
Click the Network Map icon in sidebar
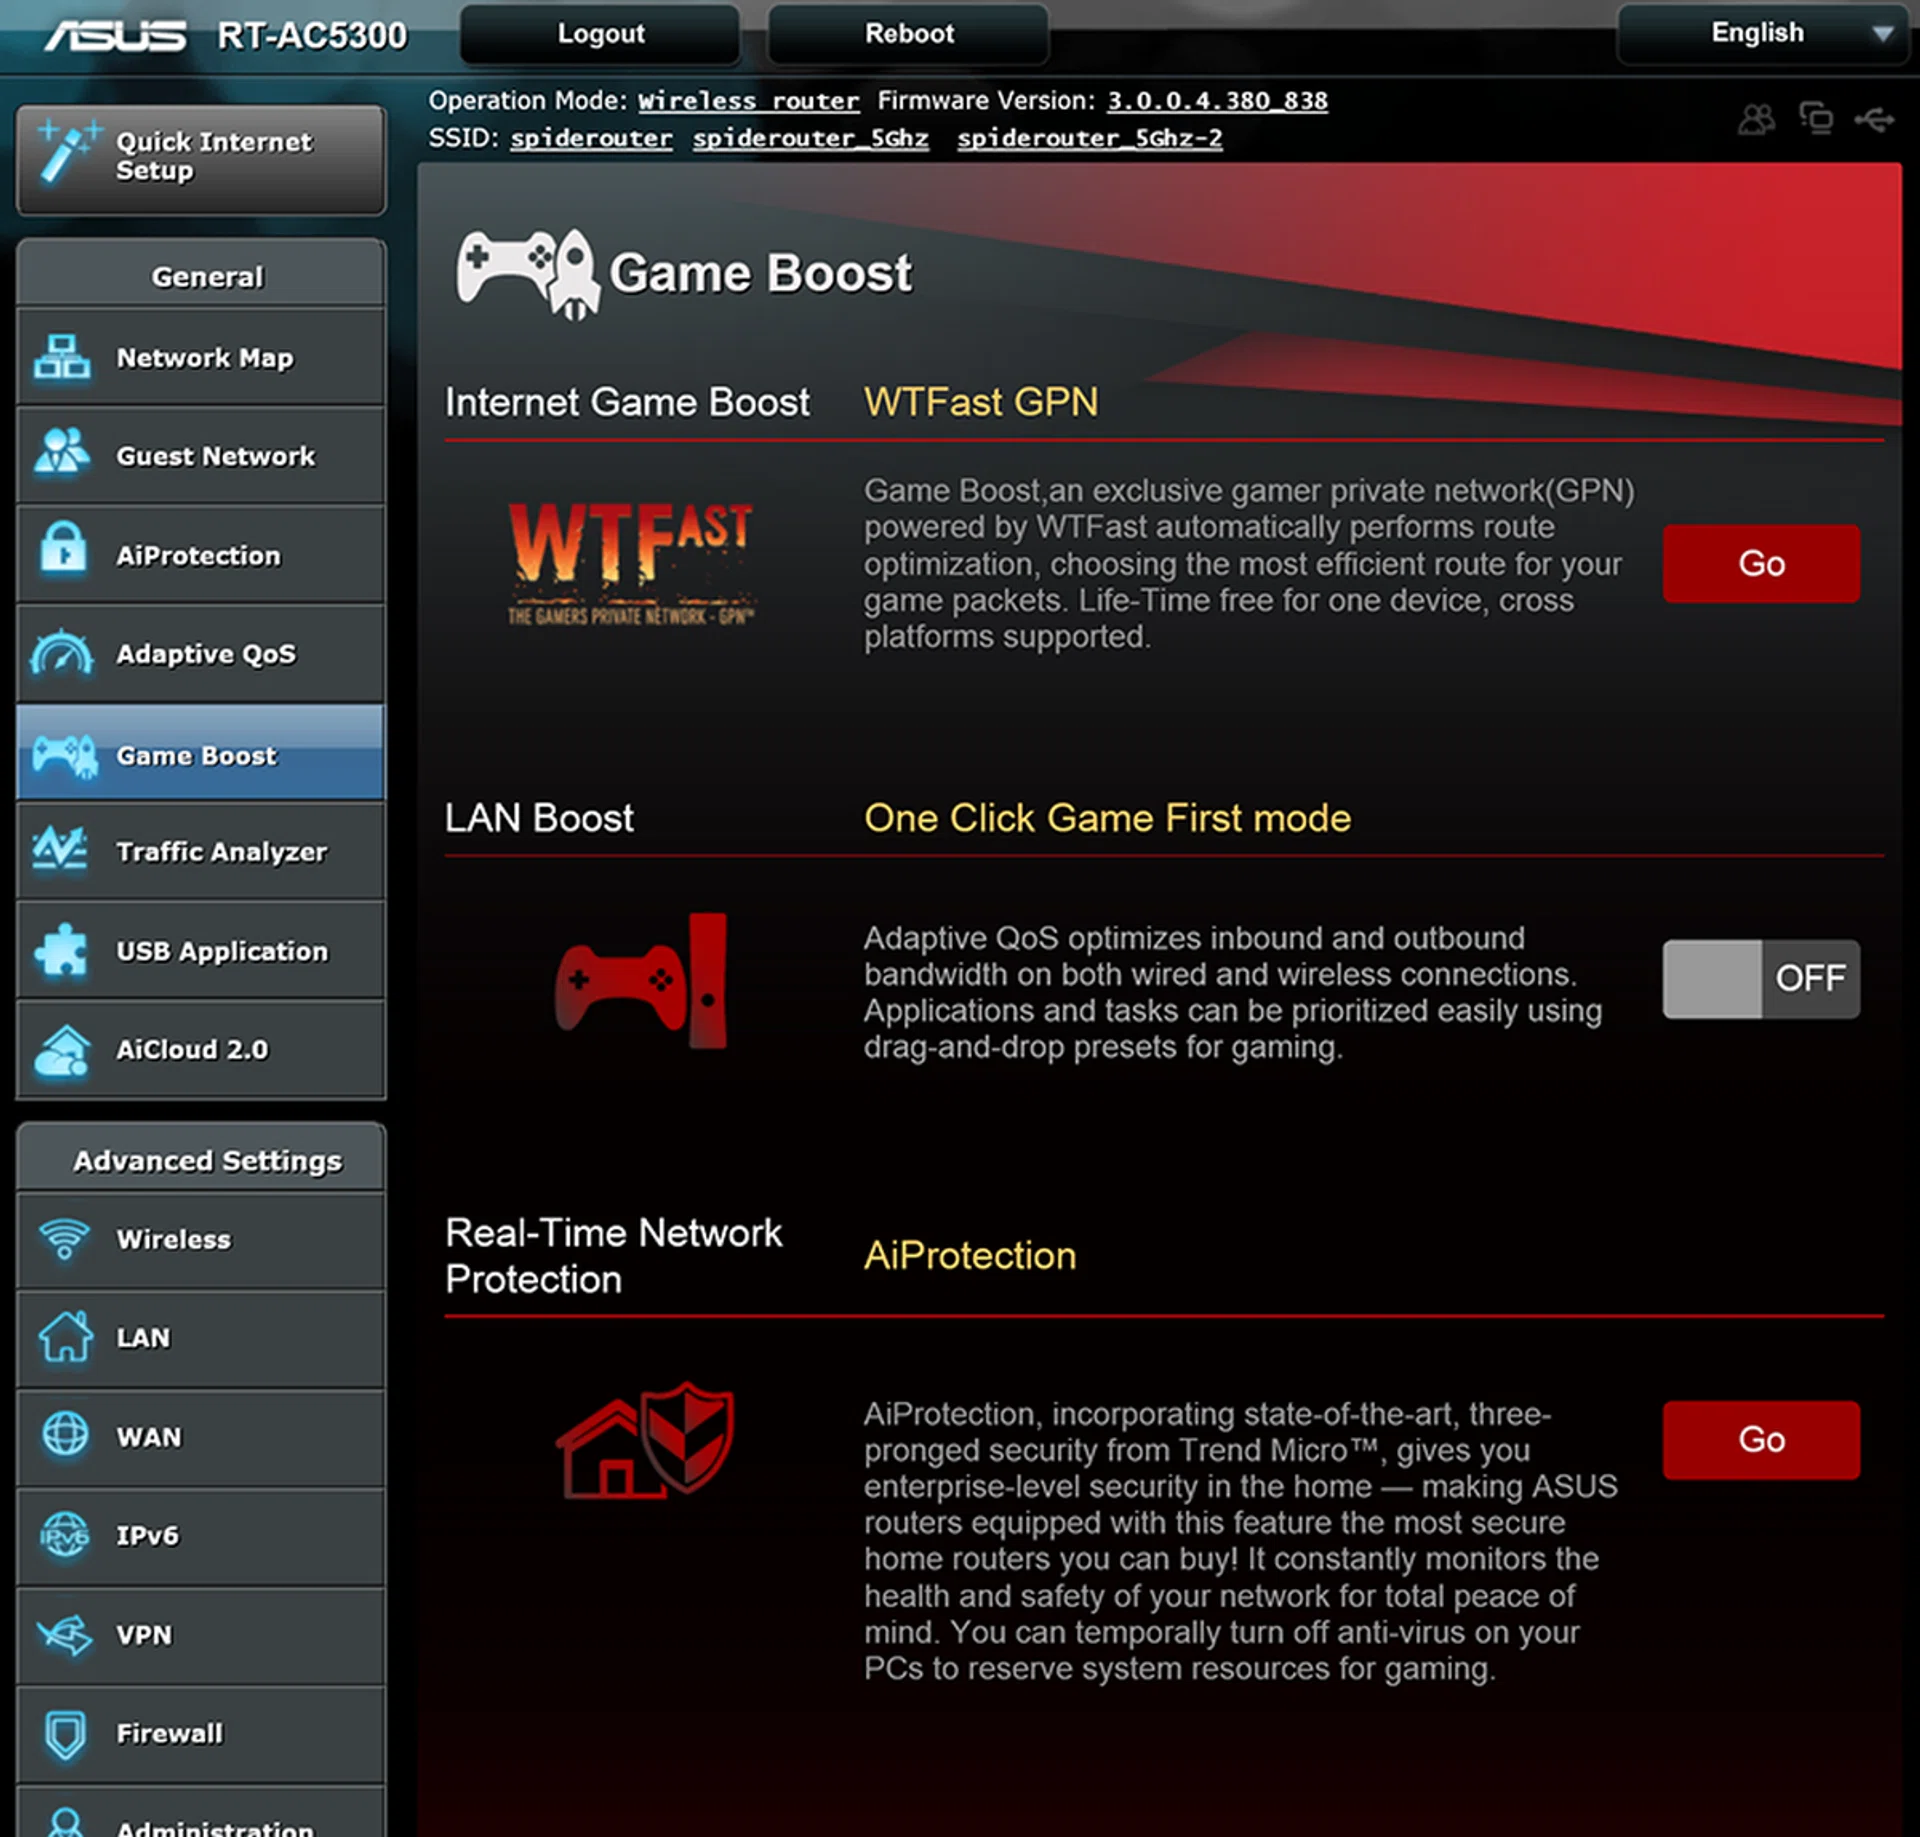click(x=62, y=357)
